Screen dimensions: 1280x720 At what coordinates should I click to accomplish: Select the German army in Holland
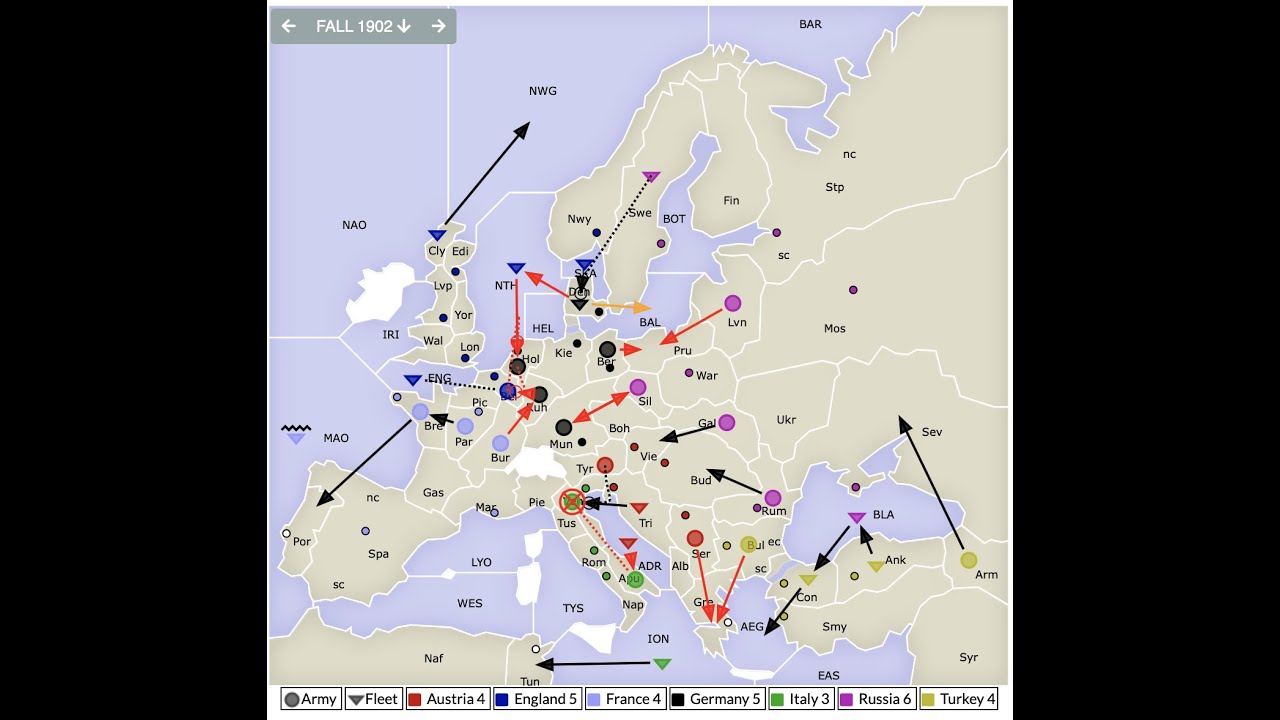(x=517, y=367)
